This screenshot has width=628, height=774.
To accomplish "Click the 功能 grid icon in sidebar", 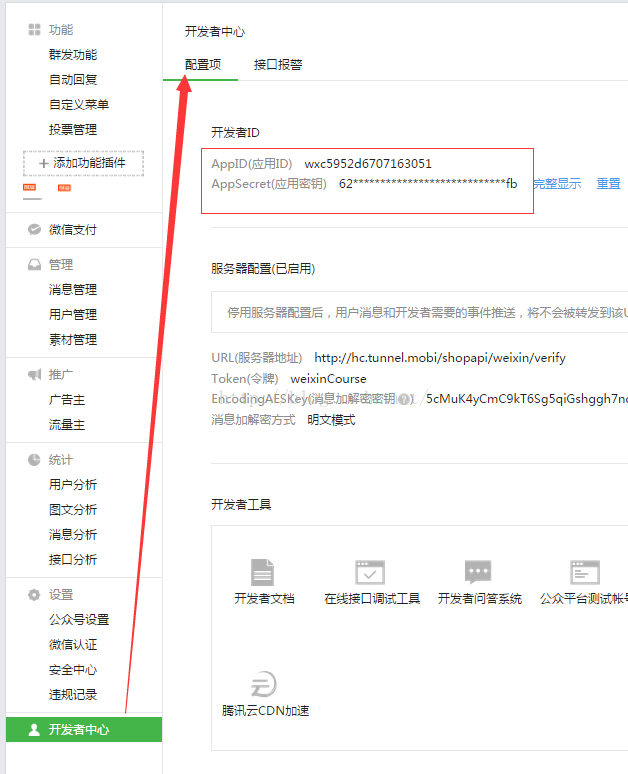I will point(34,30).
